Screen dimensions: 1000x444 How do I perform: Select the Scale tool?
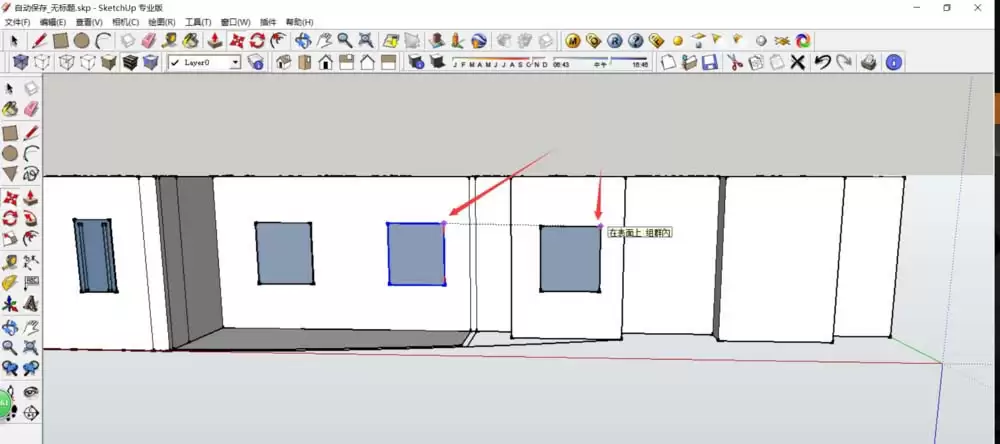pos(10,240)
